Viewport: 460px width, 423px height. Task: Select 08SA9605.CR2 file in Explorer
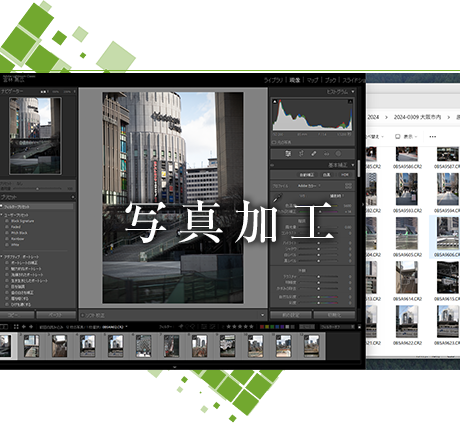[x=407, y=237]
